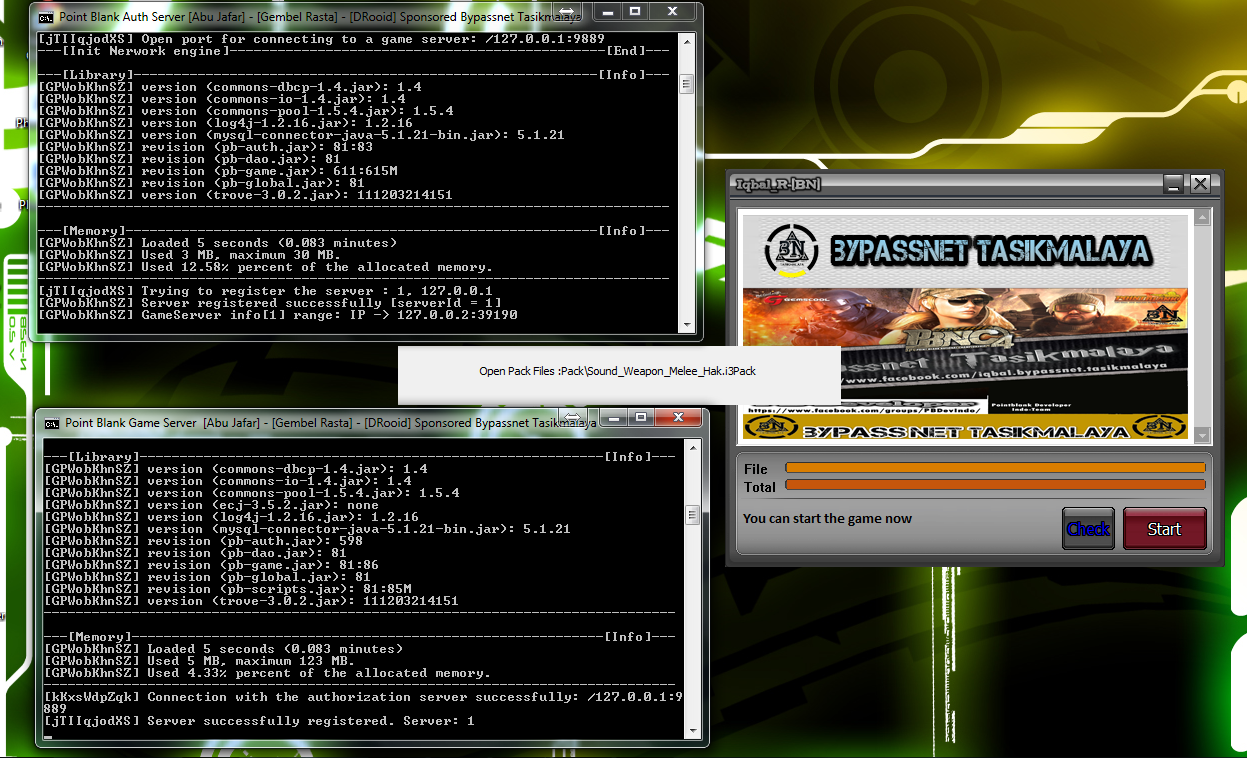1247x758 pixels.
Task: Click 'Server successfully registered. Server: 1' line
Action: pos(260,721)
